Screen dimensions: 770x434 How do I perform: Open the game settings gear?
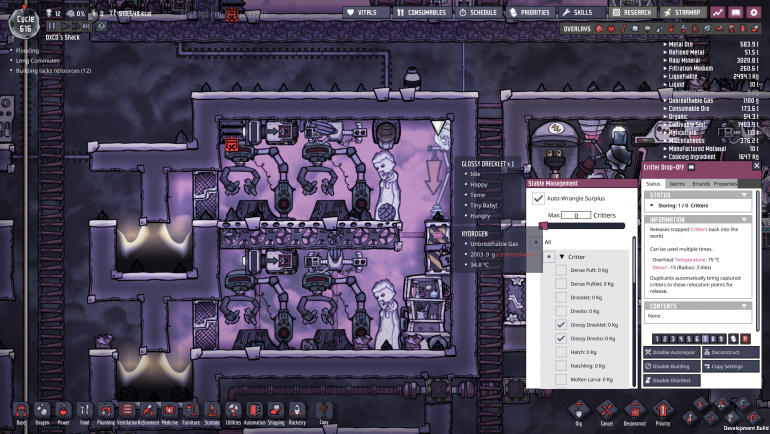point(753,12)
